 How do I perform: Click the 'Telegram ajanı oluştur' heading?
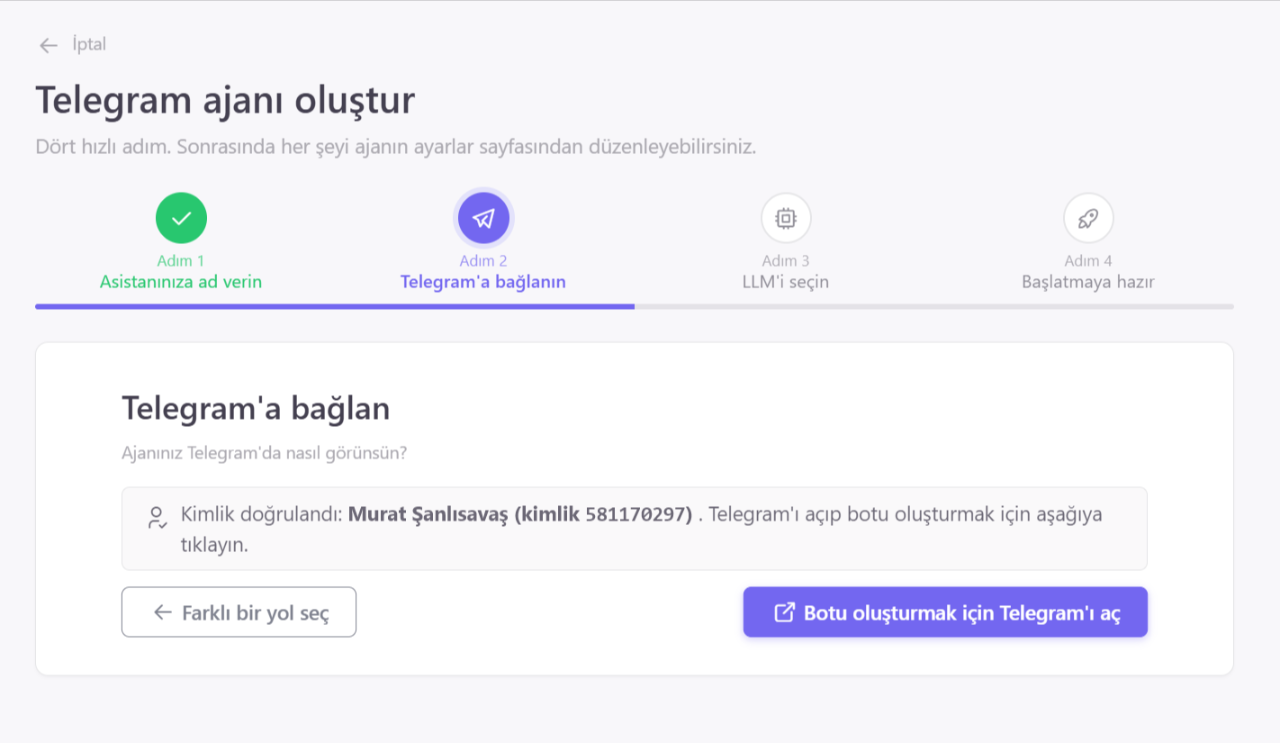click(x=225, y=101)
